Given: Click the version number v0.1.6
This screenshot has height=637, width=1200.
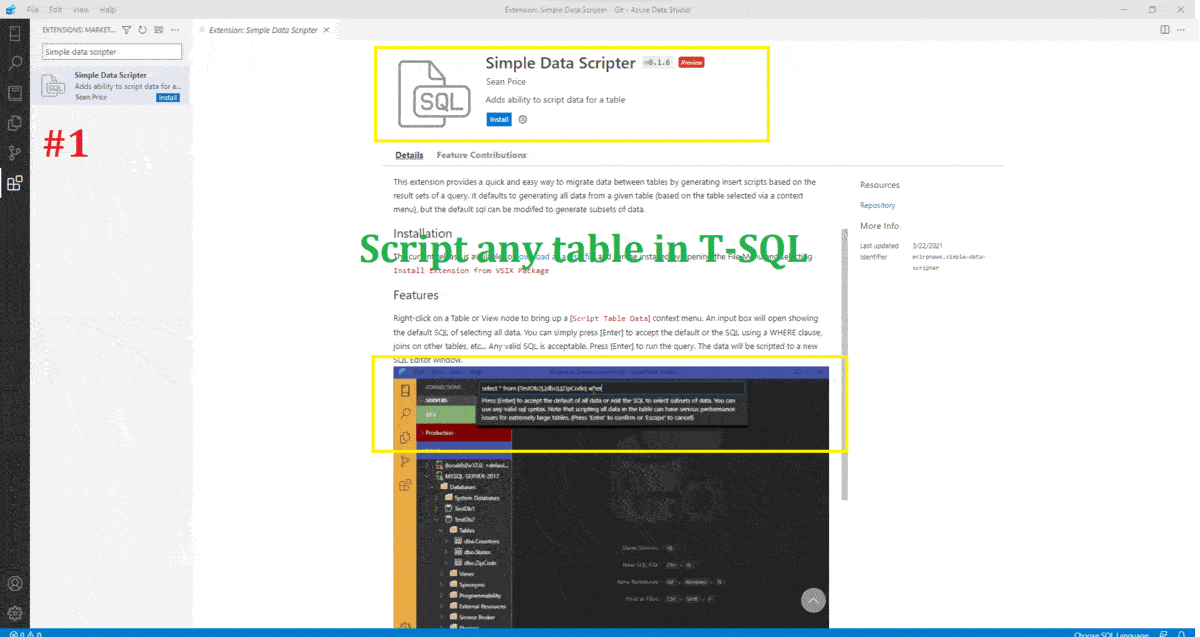Looking at the screenshot, I should (x=657, y=62).
